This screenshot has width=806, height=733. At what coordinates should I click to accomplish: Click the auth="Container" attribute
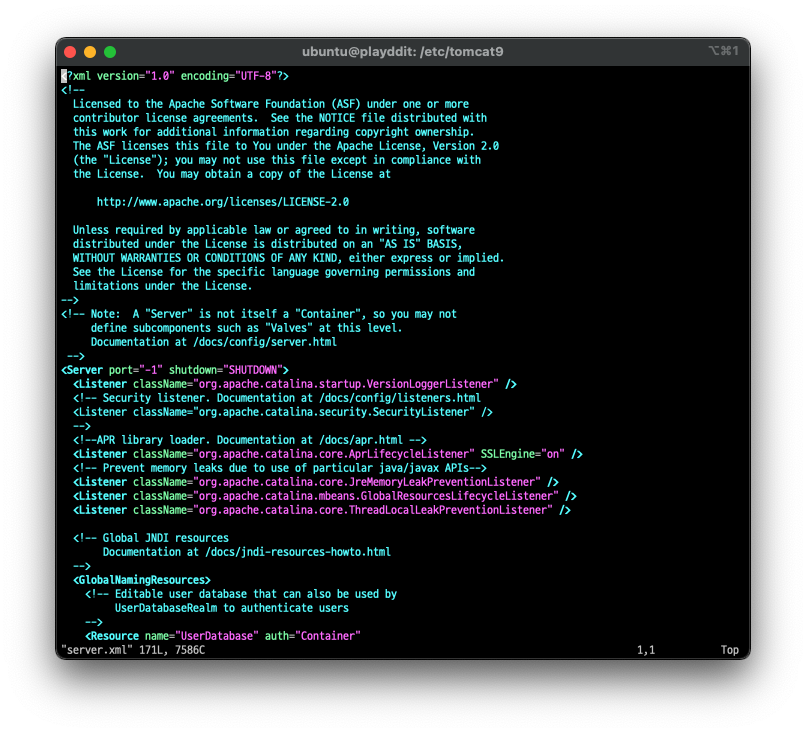point(313,636)
